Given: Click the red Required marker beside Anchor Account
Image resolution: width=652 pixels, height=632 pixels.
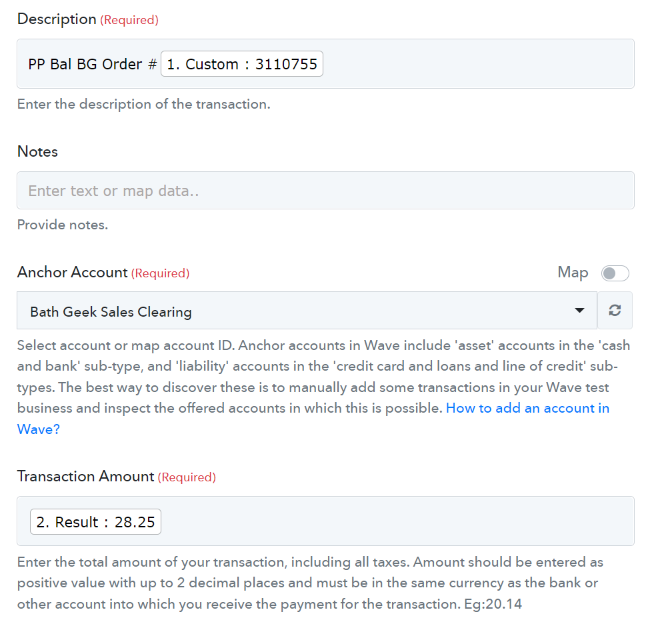Looking at the screenshot, I should coord(161,273).
